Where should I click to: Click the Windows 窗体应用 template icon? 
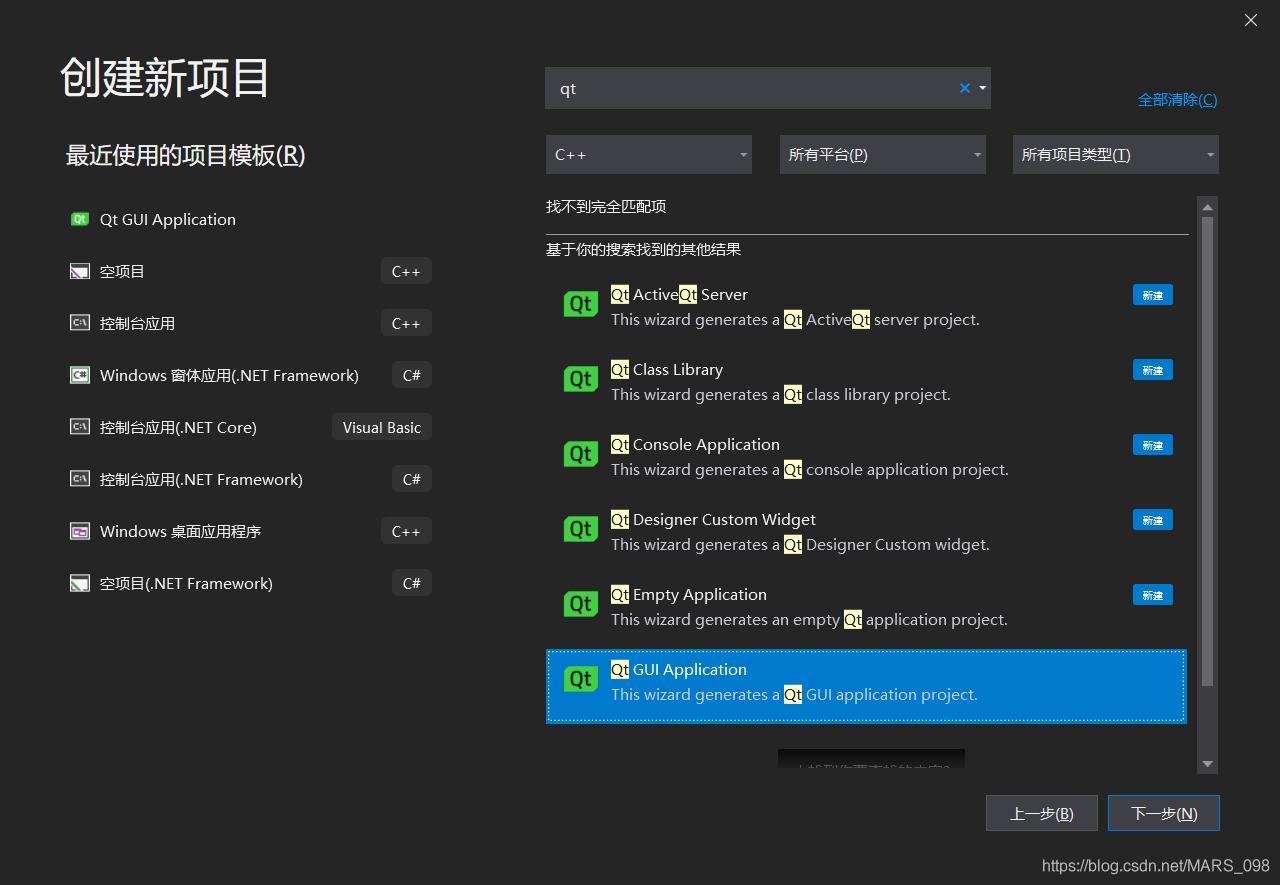click(80, 375)
